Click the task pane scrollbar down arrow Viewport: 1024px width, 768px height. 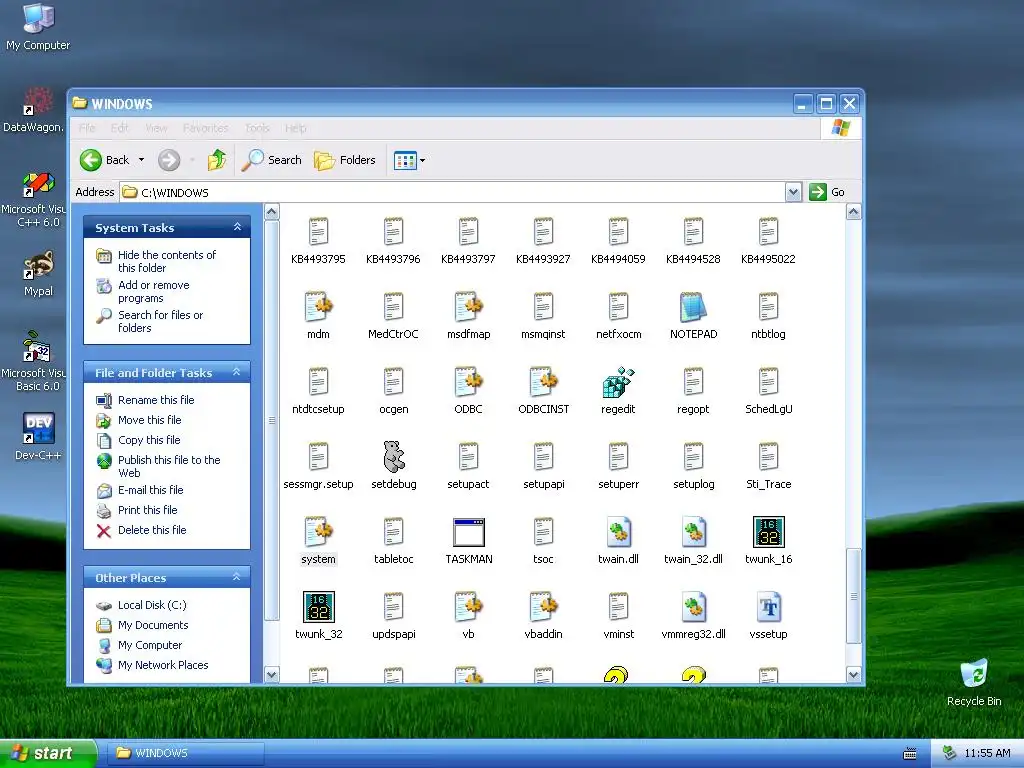click(x=272, y=675)
